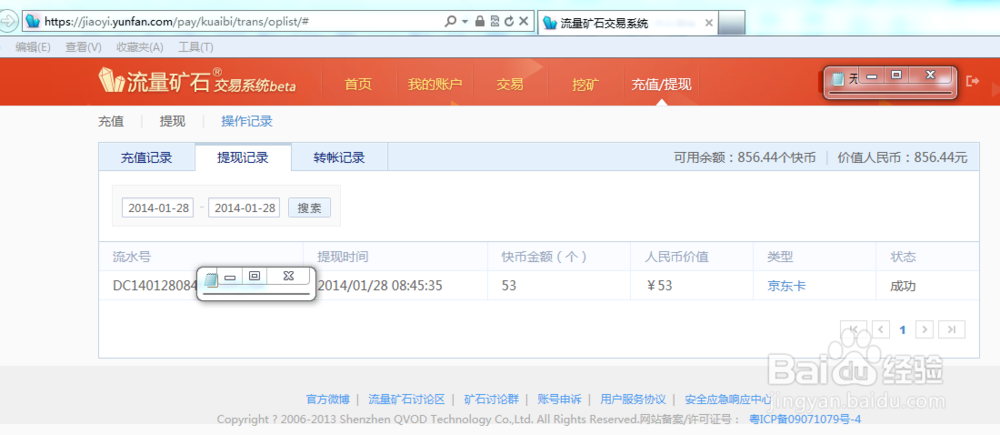Click the 操作记录 sub-navigation link

pyautogui.click(x=247, y=121)
